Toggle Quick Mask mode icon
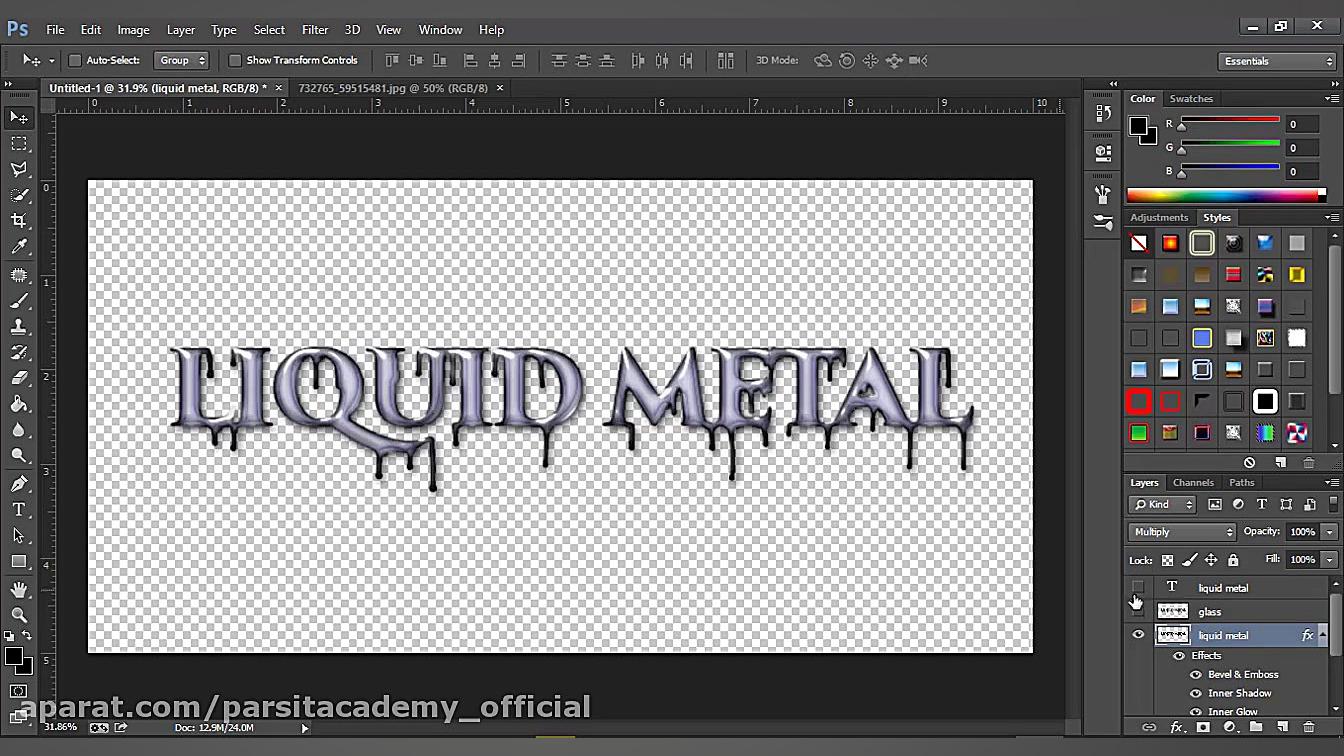The width and height of the screenshot is (1344, 756). 19,691
